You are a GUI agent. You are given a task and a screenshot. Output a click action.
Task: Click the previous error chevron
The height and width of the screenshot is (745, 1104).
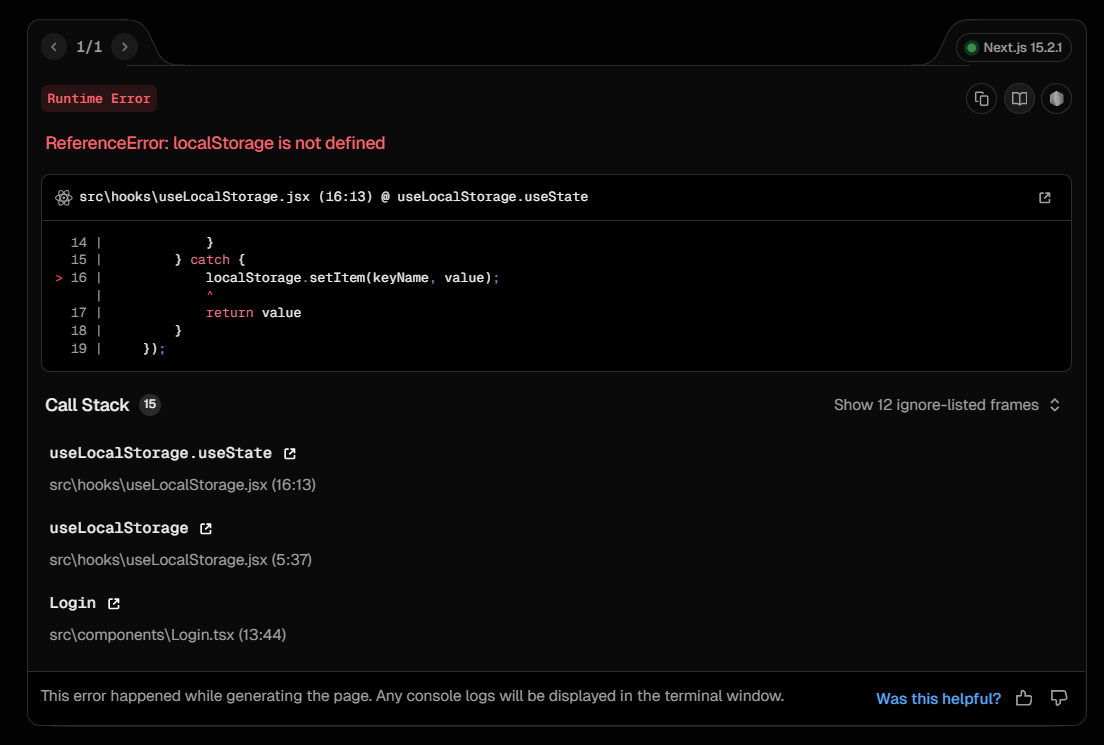[x=53, y=46]
